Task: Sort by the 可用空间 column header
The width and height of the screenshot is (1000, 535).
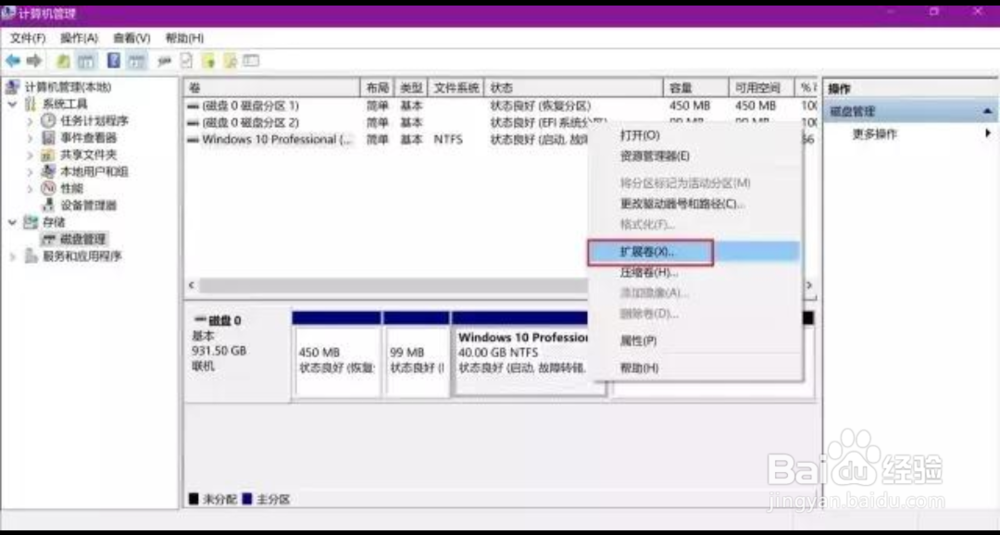Action: [x=761, y=88]
